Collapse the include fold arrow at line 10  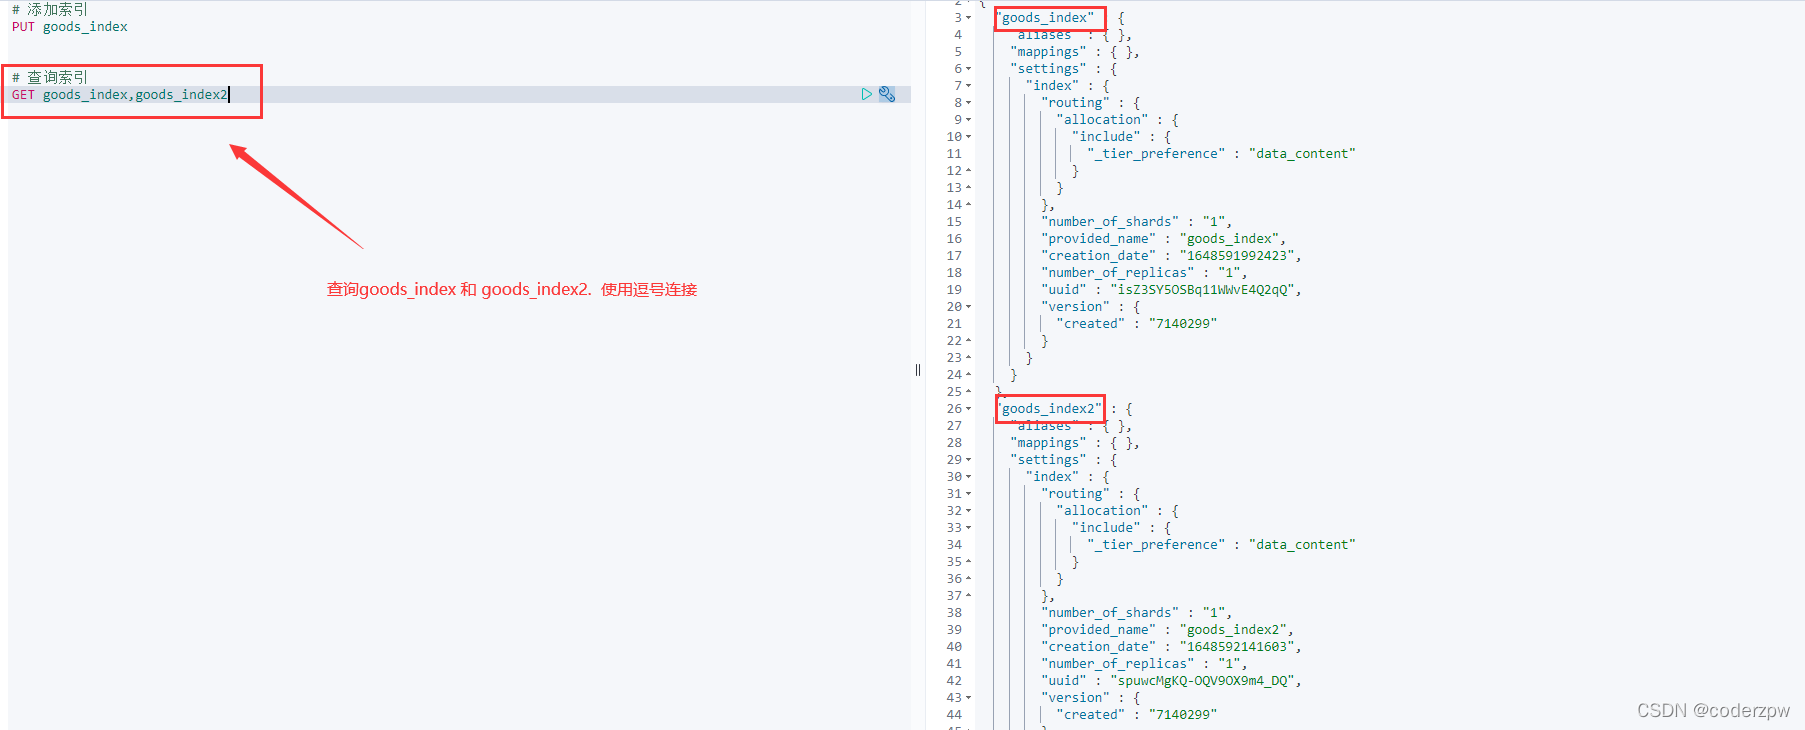coord(969,137)
